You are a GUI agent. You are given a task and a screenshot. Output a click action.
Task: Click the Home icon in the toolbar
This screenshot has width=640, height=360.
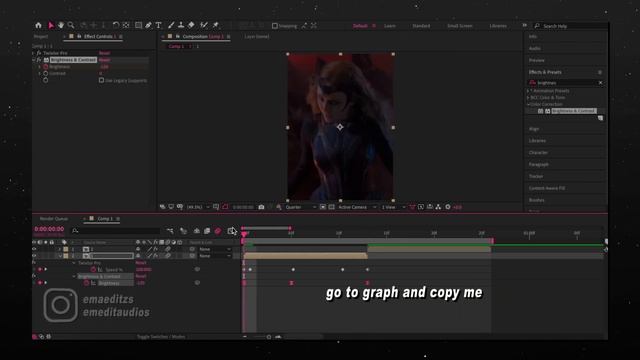[x=38, y=25]
